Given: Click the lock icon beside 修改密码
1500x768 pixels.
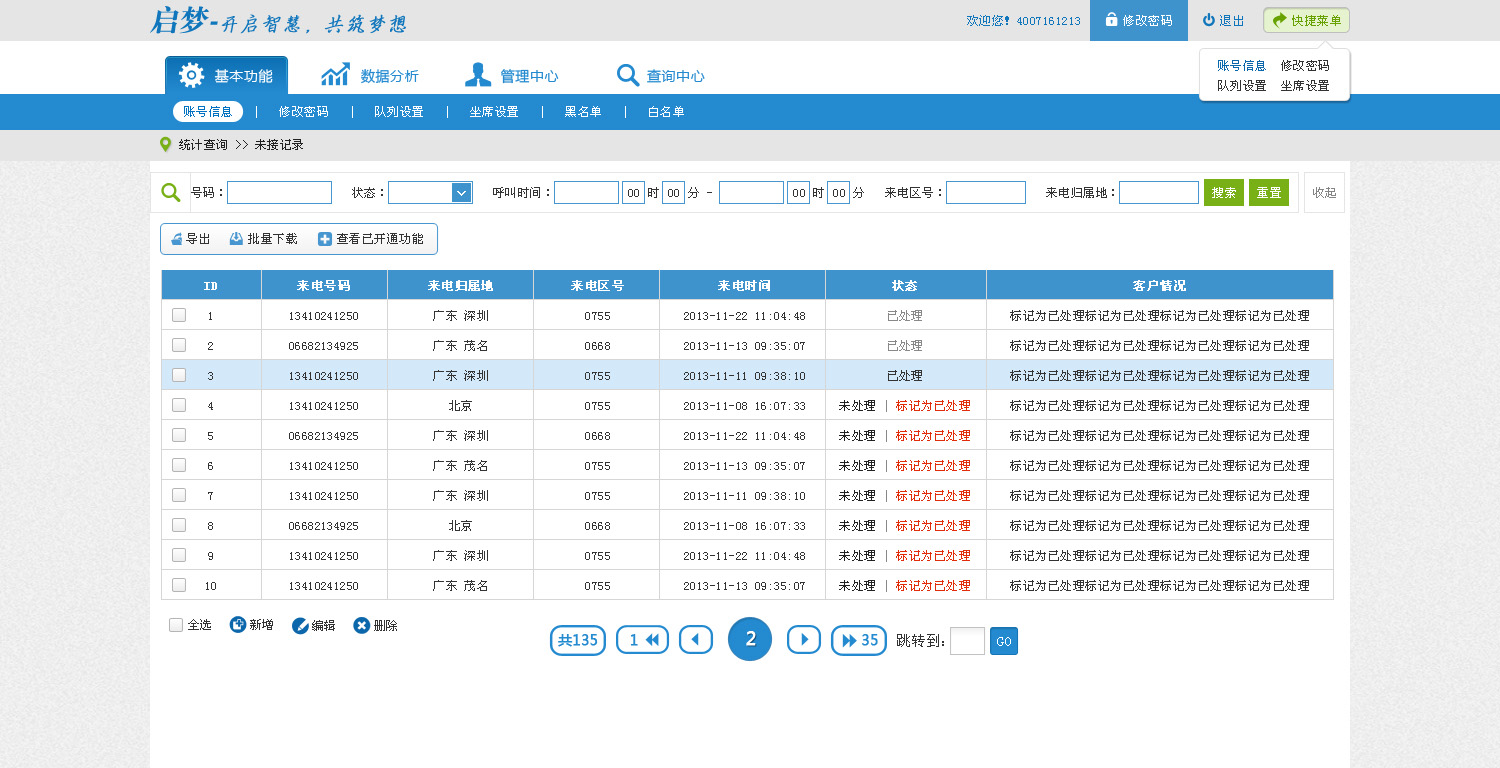Looking at the screenshot, I should tap(1111, 20).
